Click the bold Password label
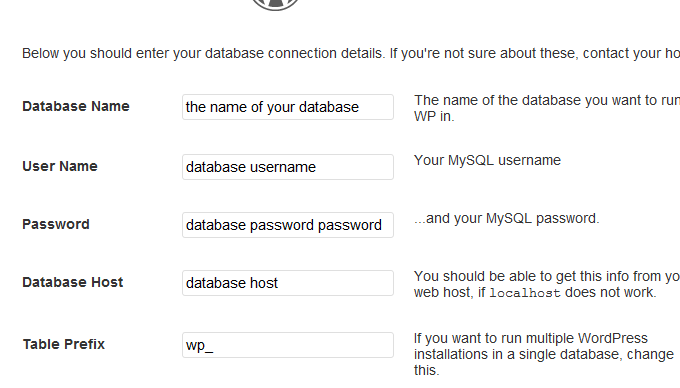 pos(56,224)
